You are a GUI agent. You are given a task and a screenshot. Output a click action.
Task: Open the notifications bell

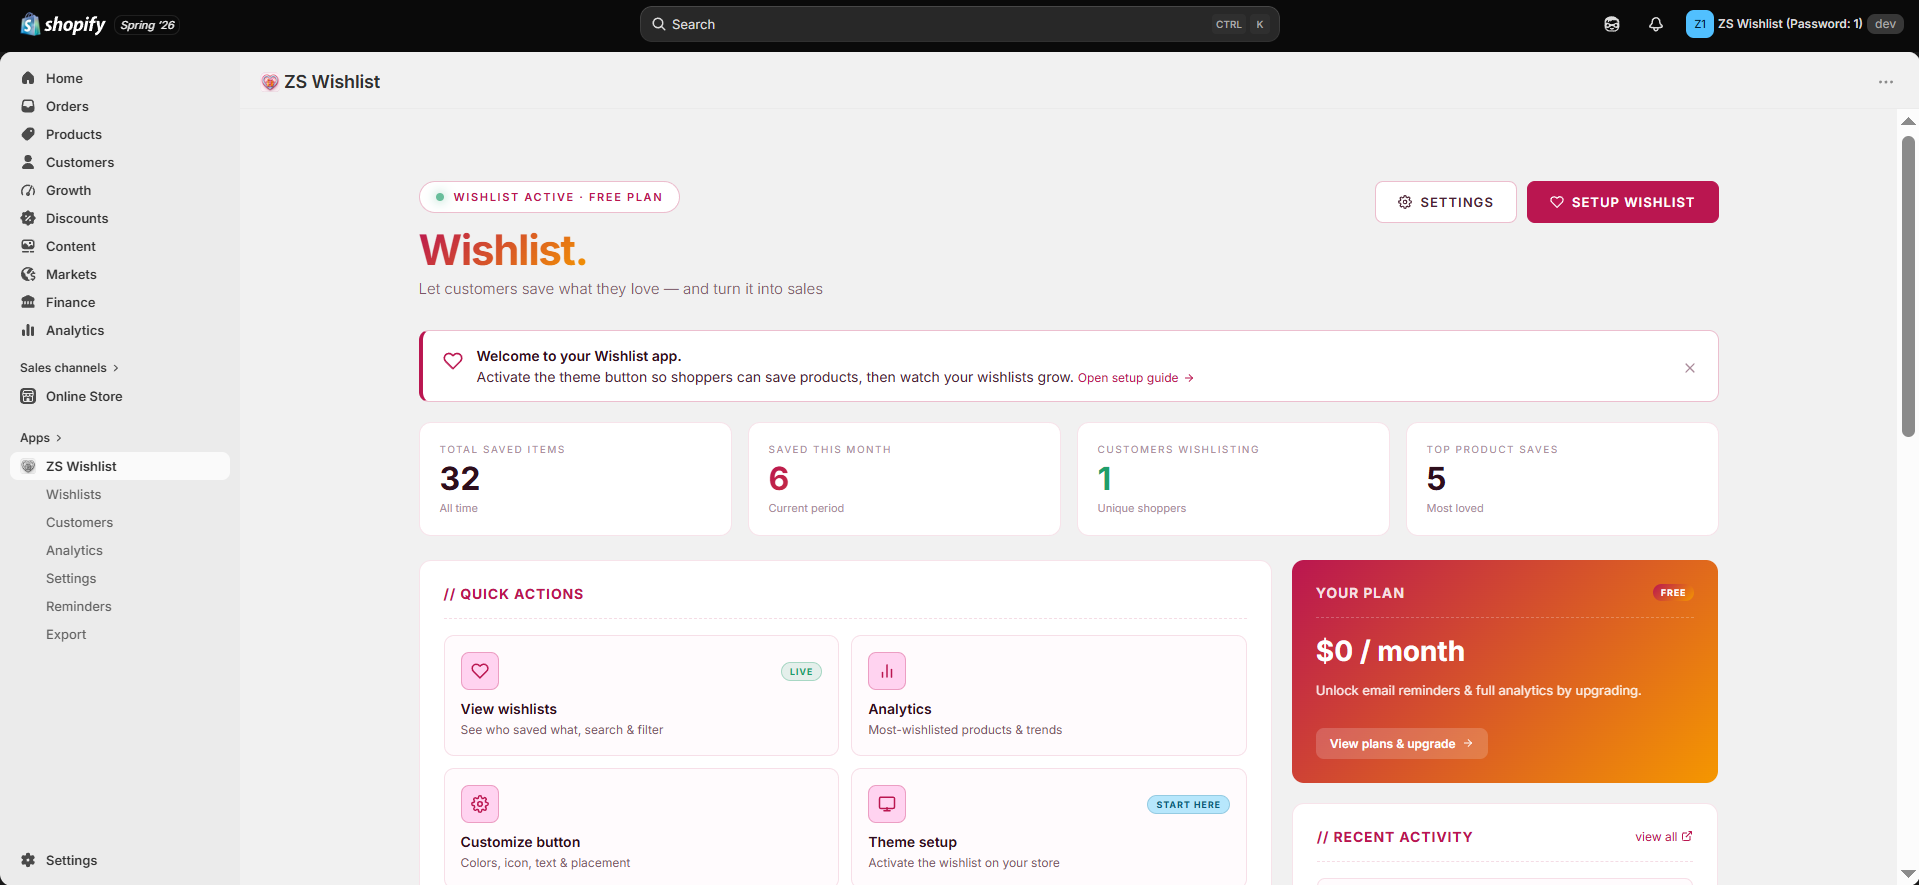[1656, 24]
